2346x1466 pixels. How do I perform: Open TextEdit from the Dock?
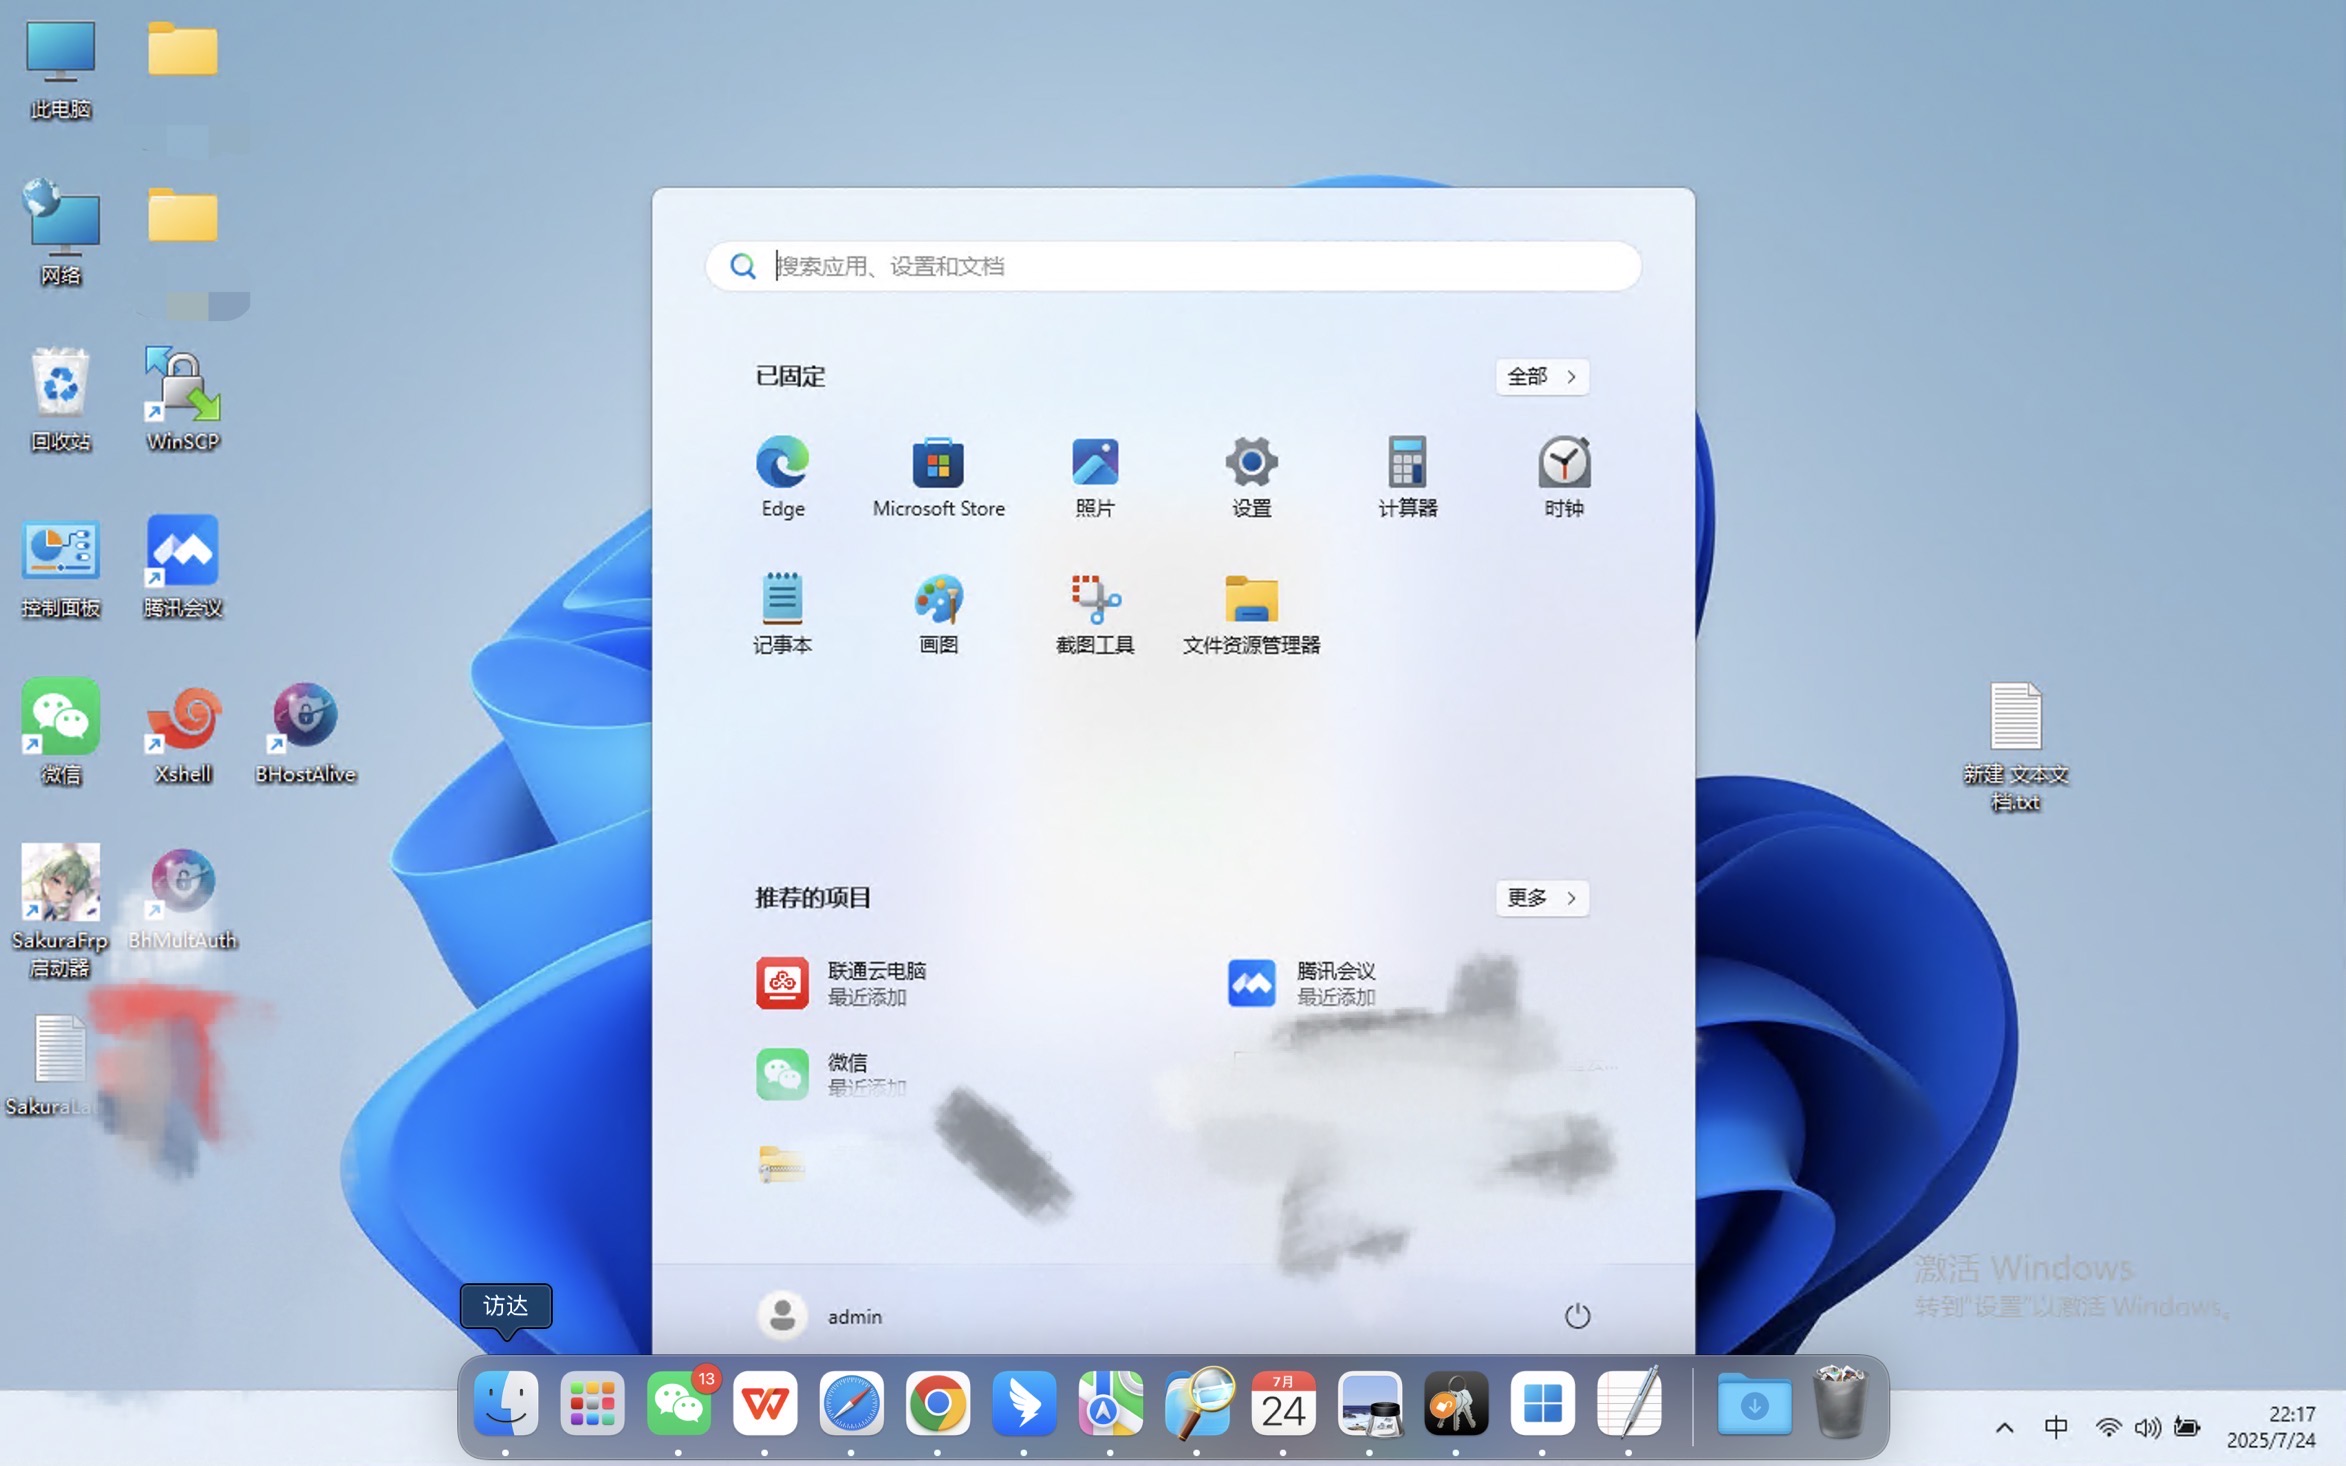1629,1403
